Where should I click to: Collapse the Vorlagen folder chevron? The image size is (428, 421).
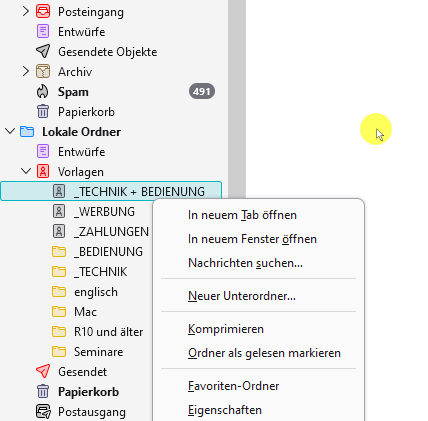26,171
